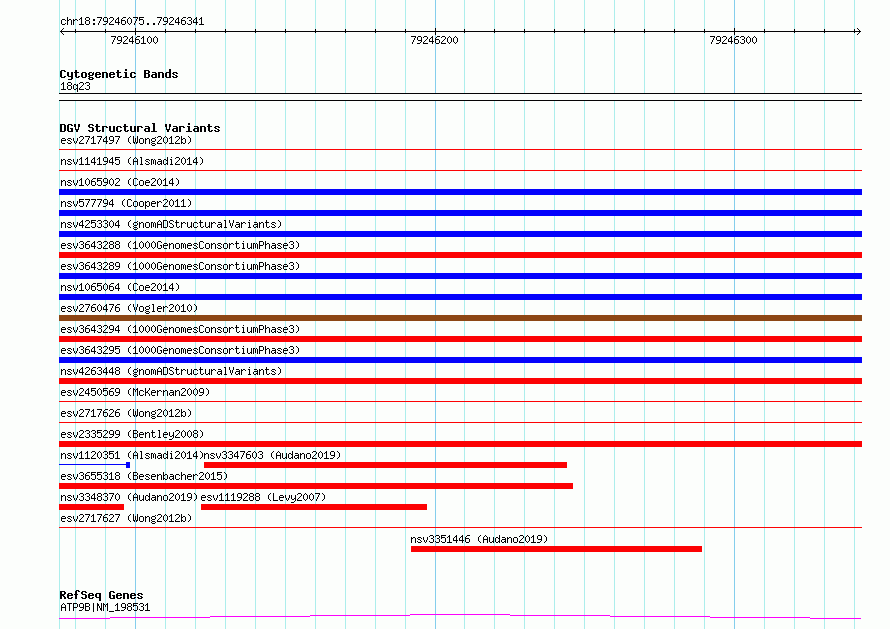Viewport: 890px width, 629px height.
Task: Click nsv3347603 (Audano2019) label
Action: (272, 455)
